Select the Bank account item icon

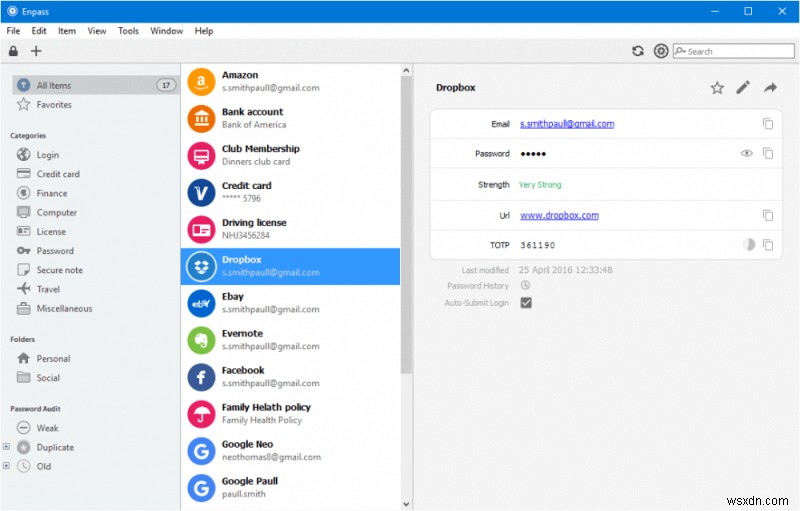point(201,118)
